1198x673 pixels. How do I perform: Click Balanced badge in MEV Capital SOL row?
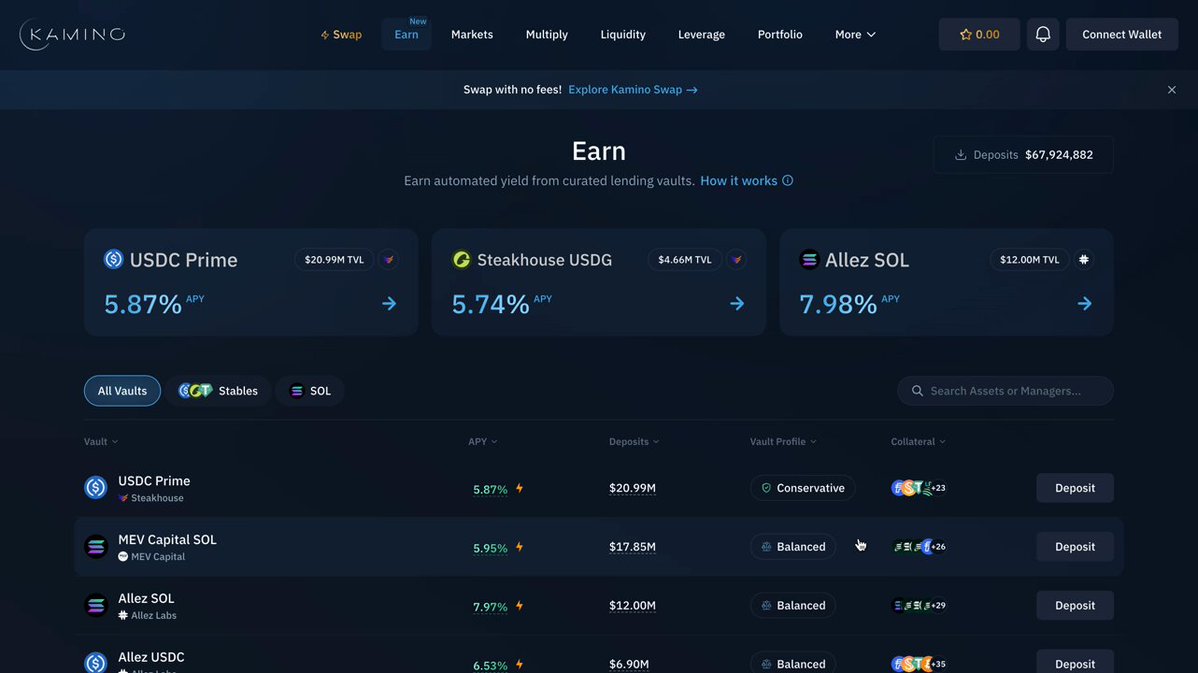[x=793, y=546]
